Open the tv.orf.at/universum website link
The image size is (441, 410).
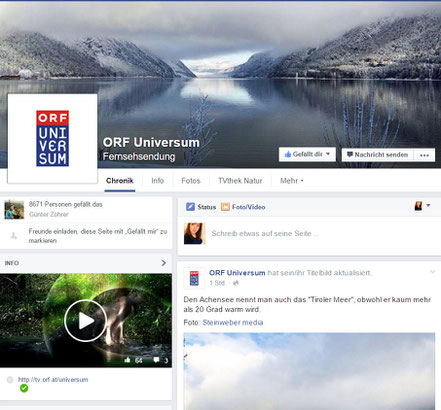click(x=53, y=379)
